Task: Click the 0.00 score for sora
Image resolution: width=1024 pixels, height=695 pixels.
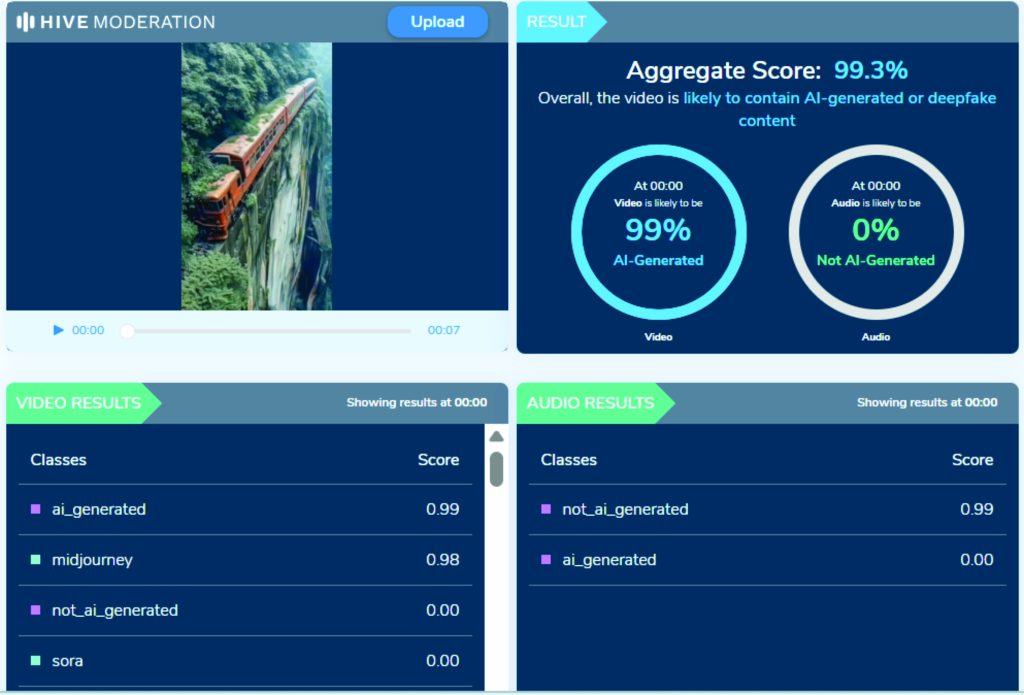Action: coord(443,660)
